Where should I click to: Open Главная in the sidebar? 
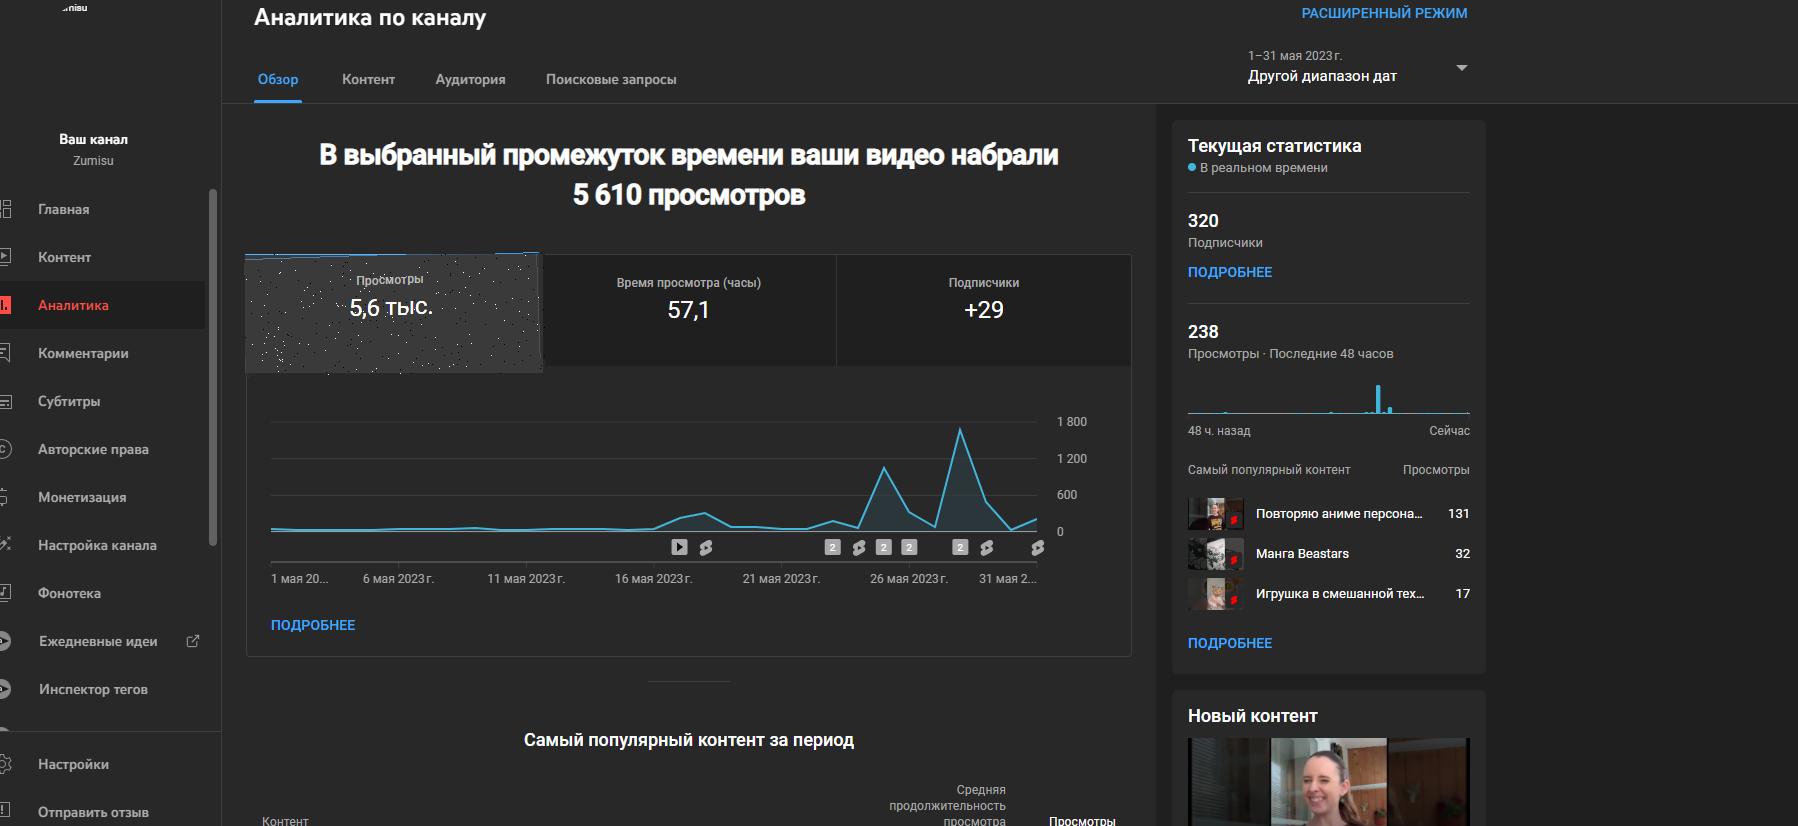[x=100, y=209]
